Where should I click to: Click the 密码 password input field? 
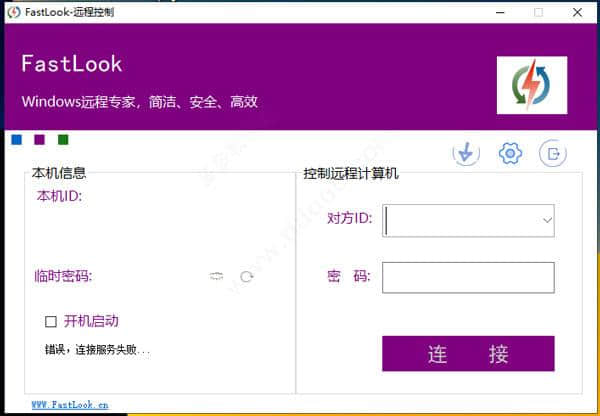(x=468, y=277)
